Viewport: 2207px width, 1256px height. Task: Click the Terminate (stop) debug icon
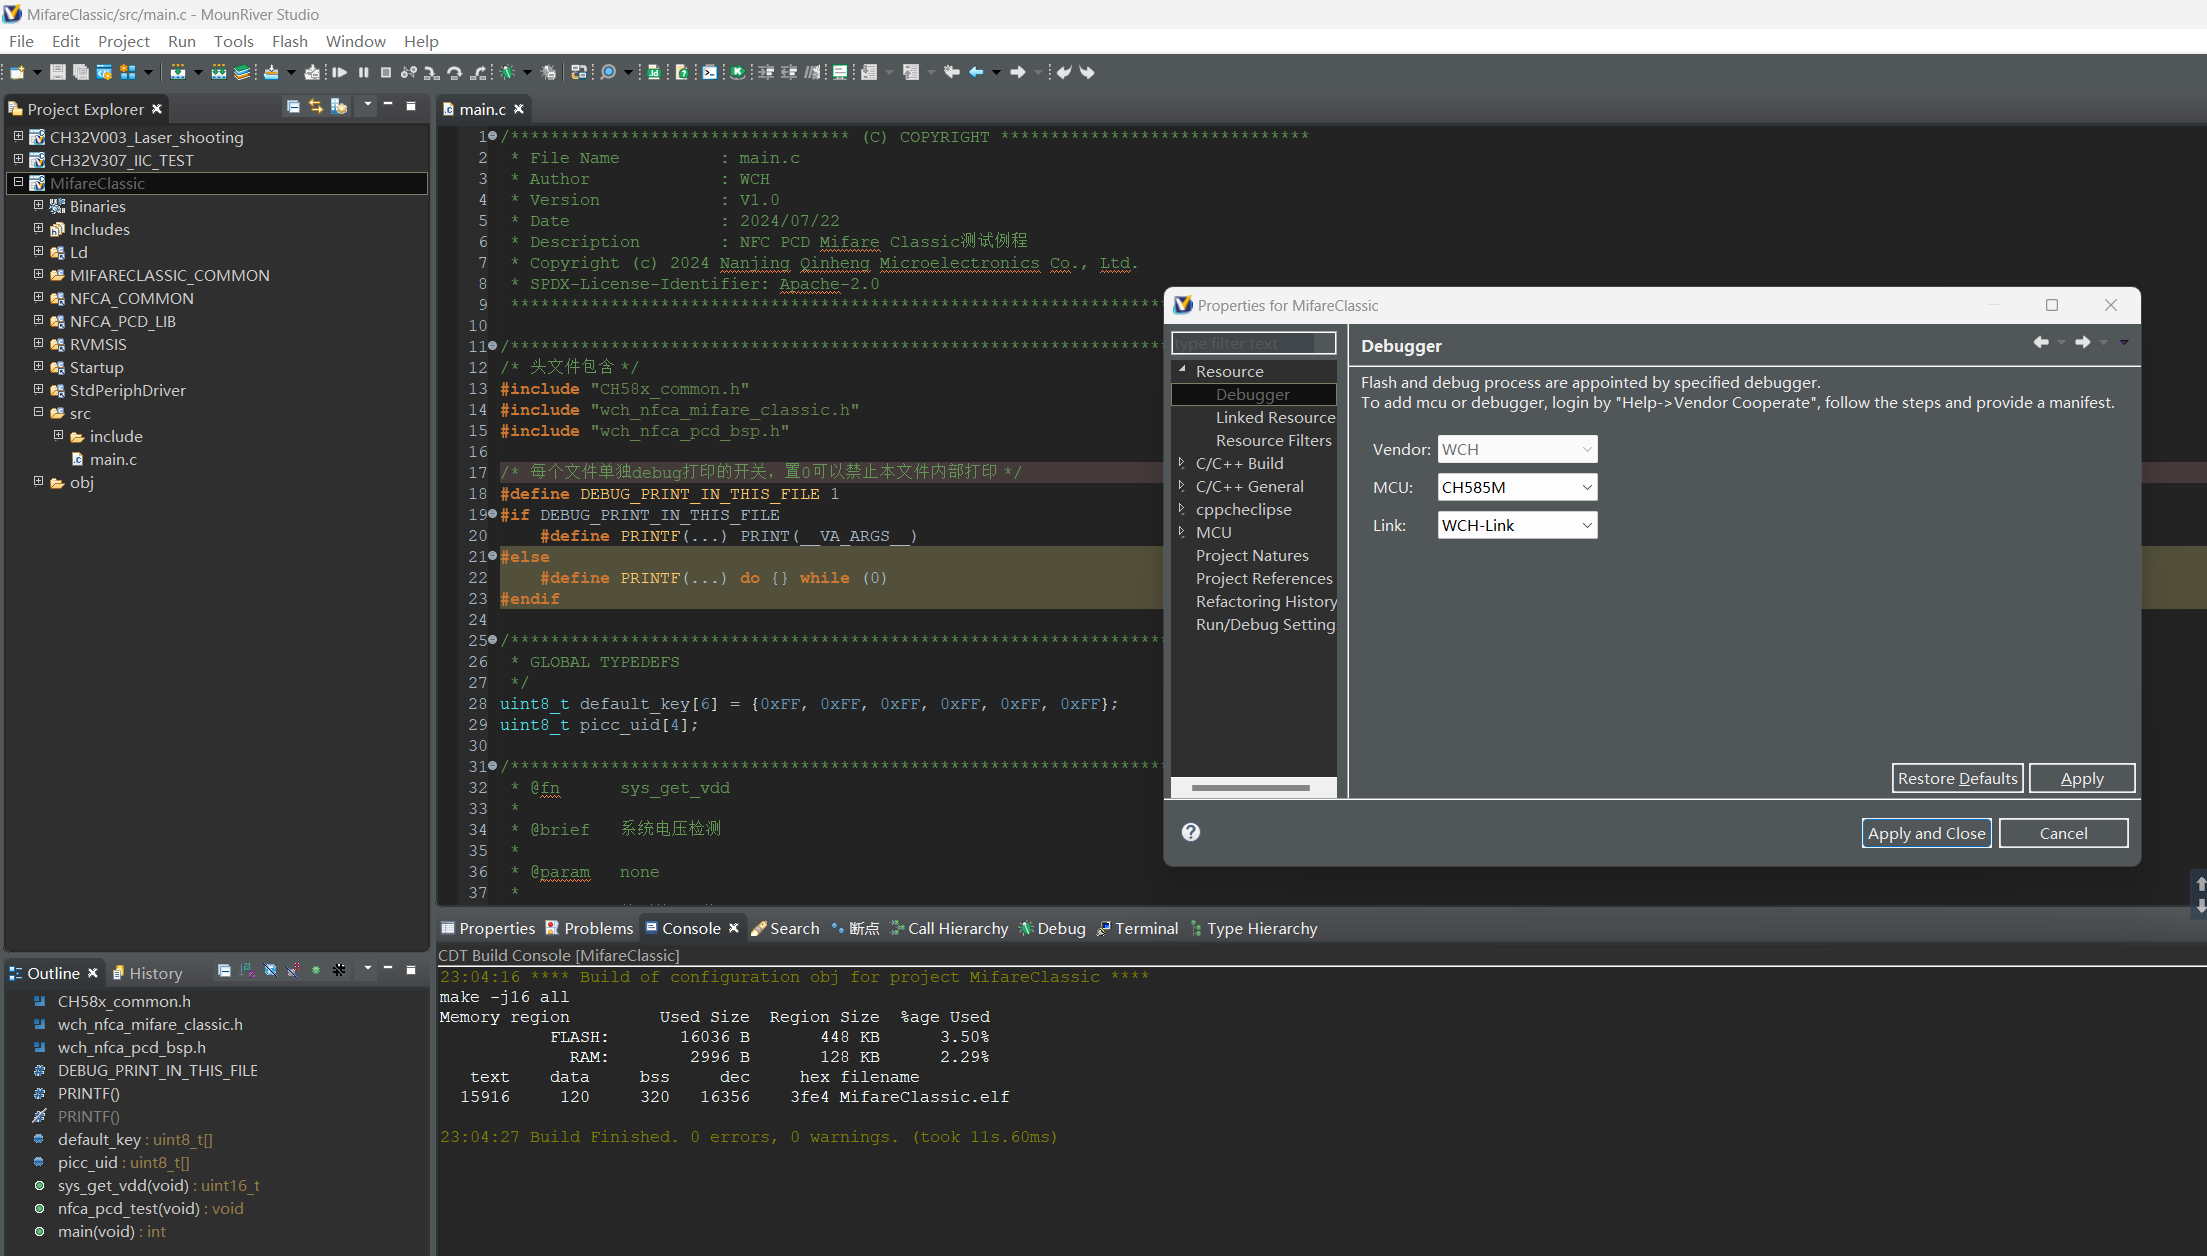(385, 72)
